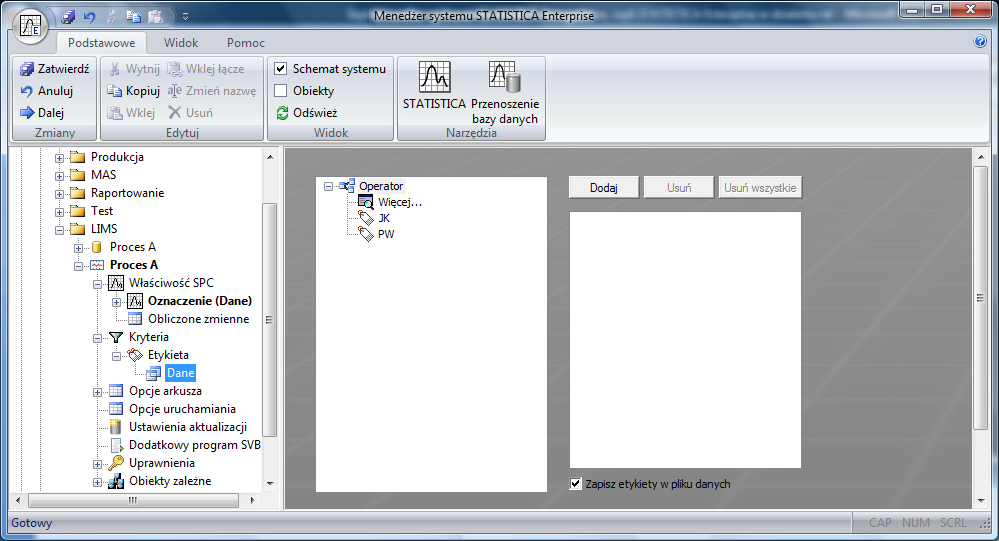Click the Dodaj button

603,187
